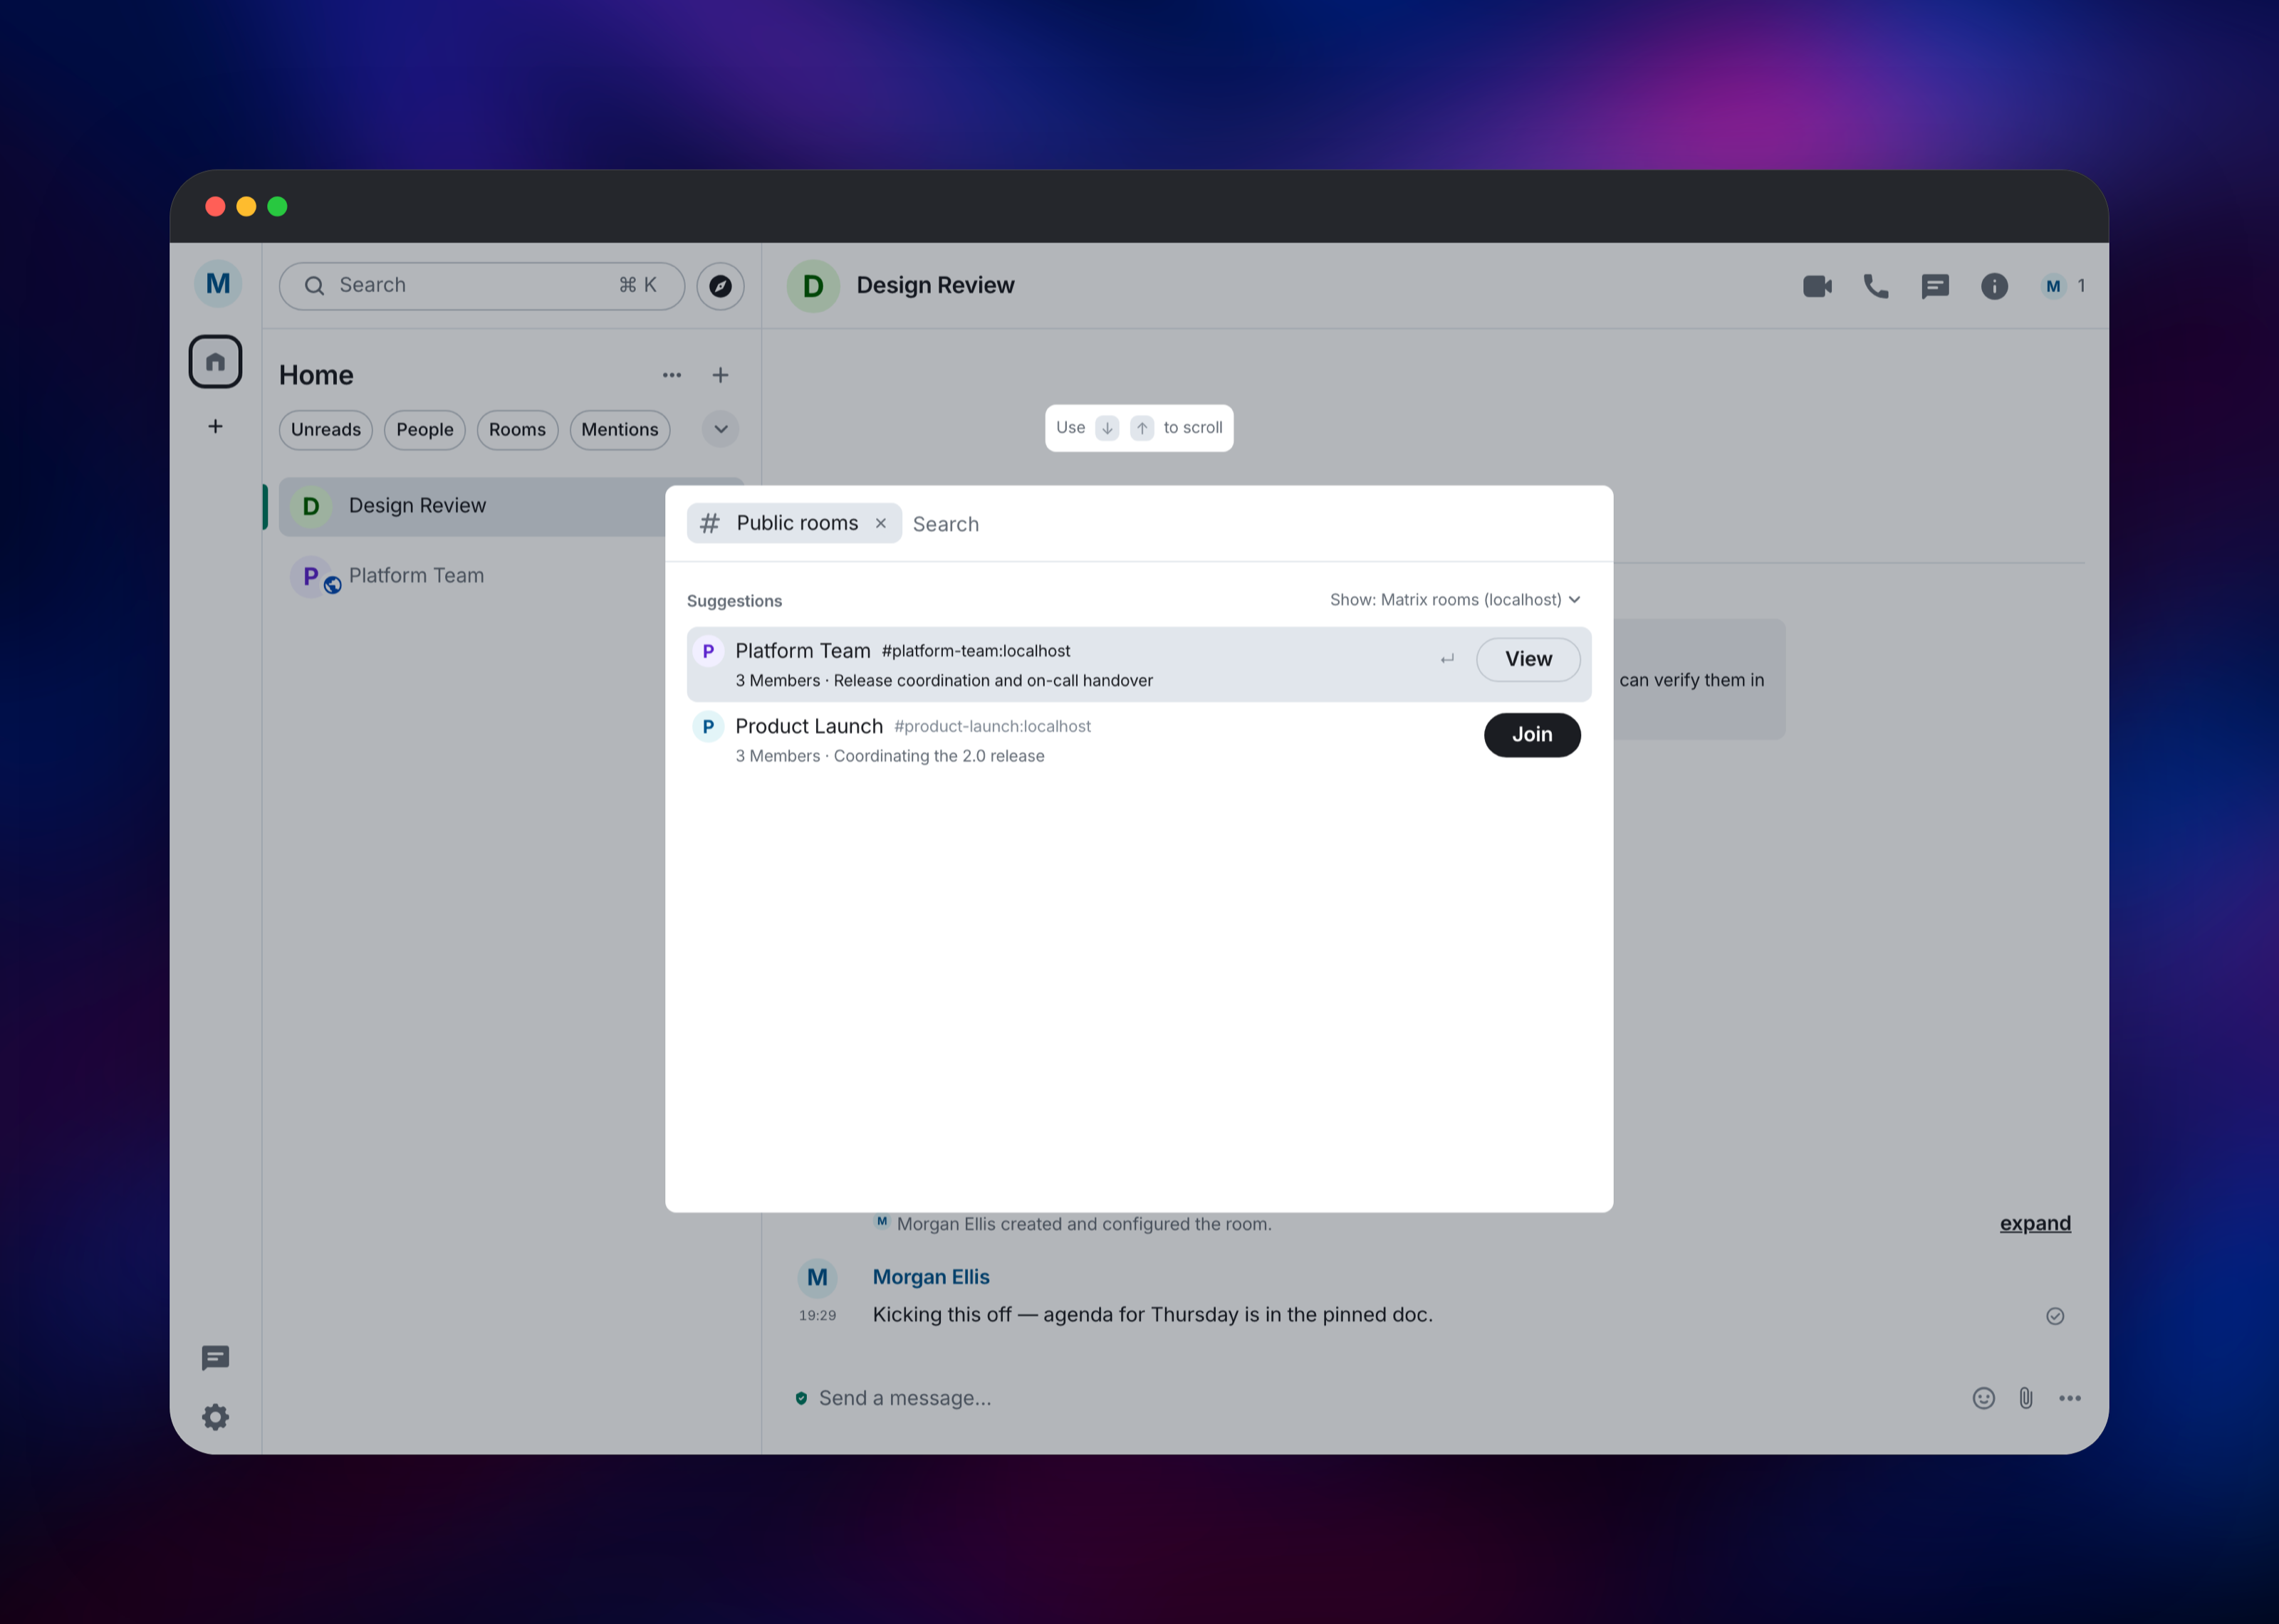View the Platform Team room
Screen dimensions: 2279x1624
pos(1528,660)
